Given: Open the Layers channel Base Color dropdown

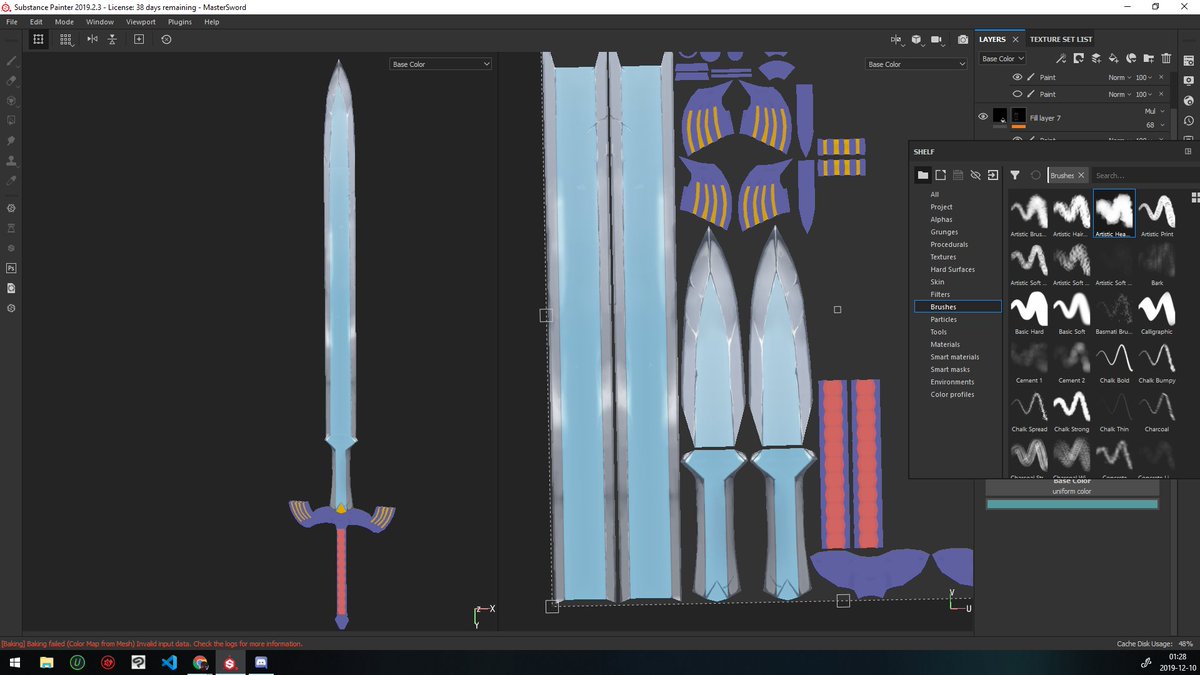Looking at the screenshot, I should coord(1002,59).
